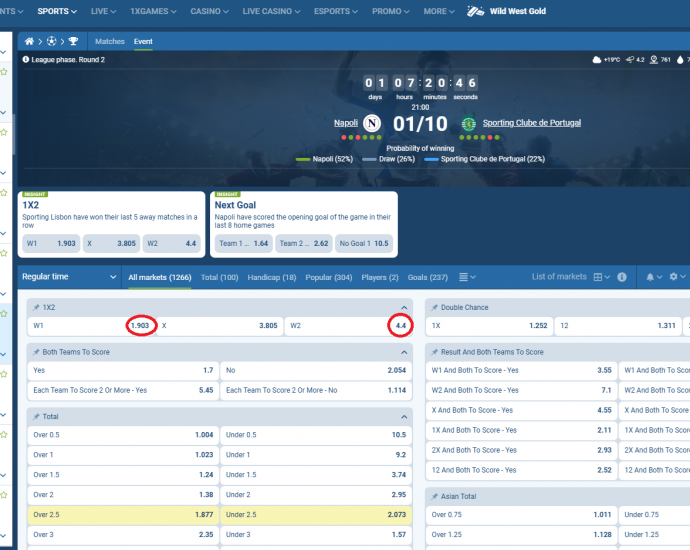Screen dimensions: 690x550
Task: Open the LIVE menu dropdown
Action: [103, 11]
